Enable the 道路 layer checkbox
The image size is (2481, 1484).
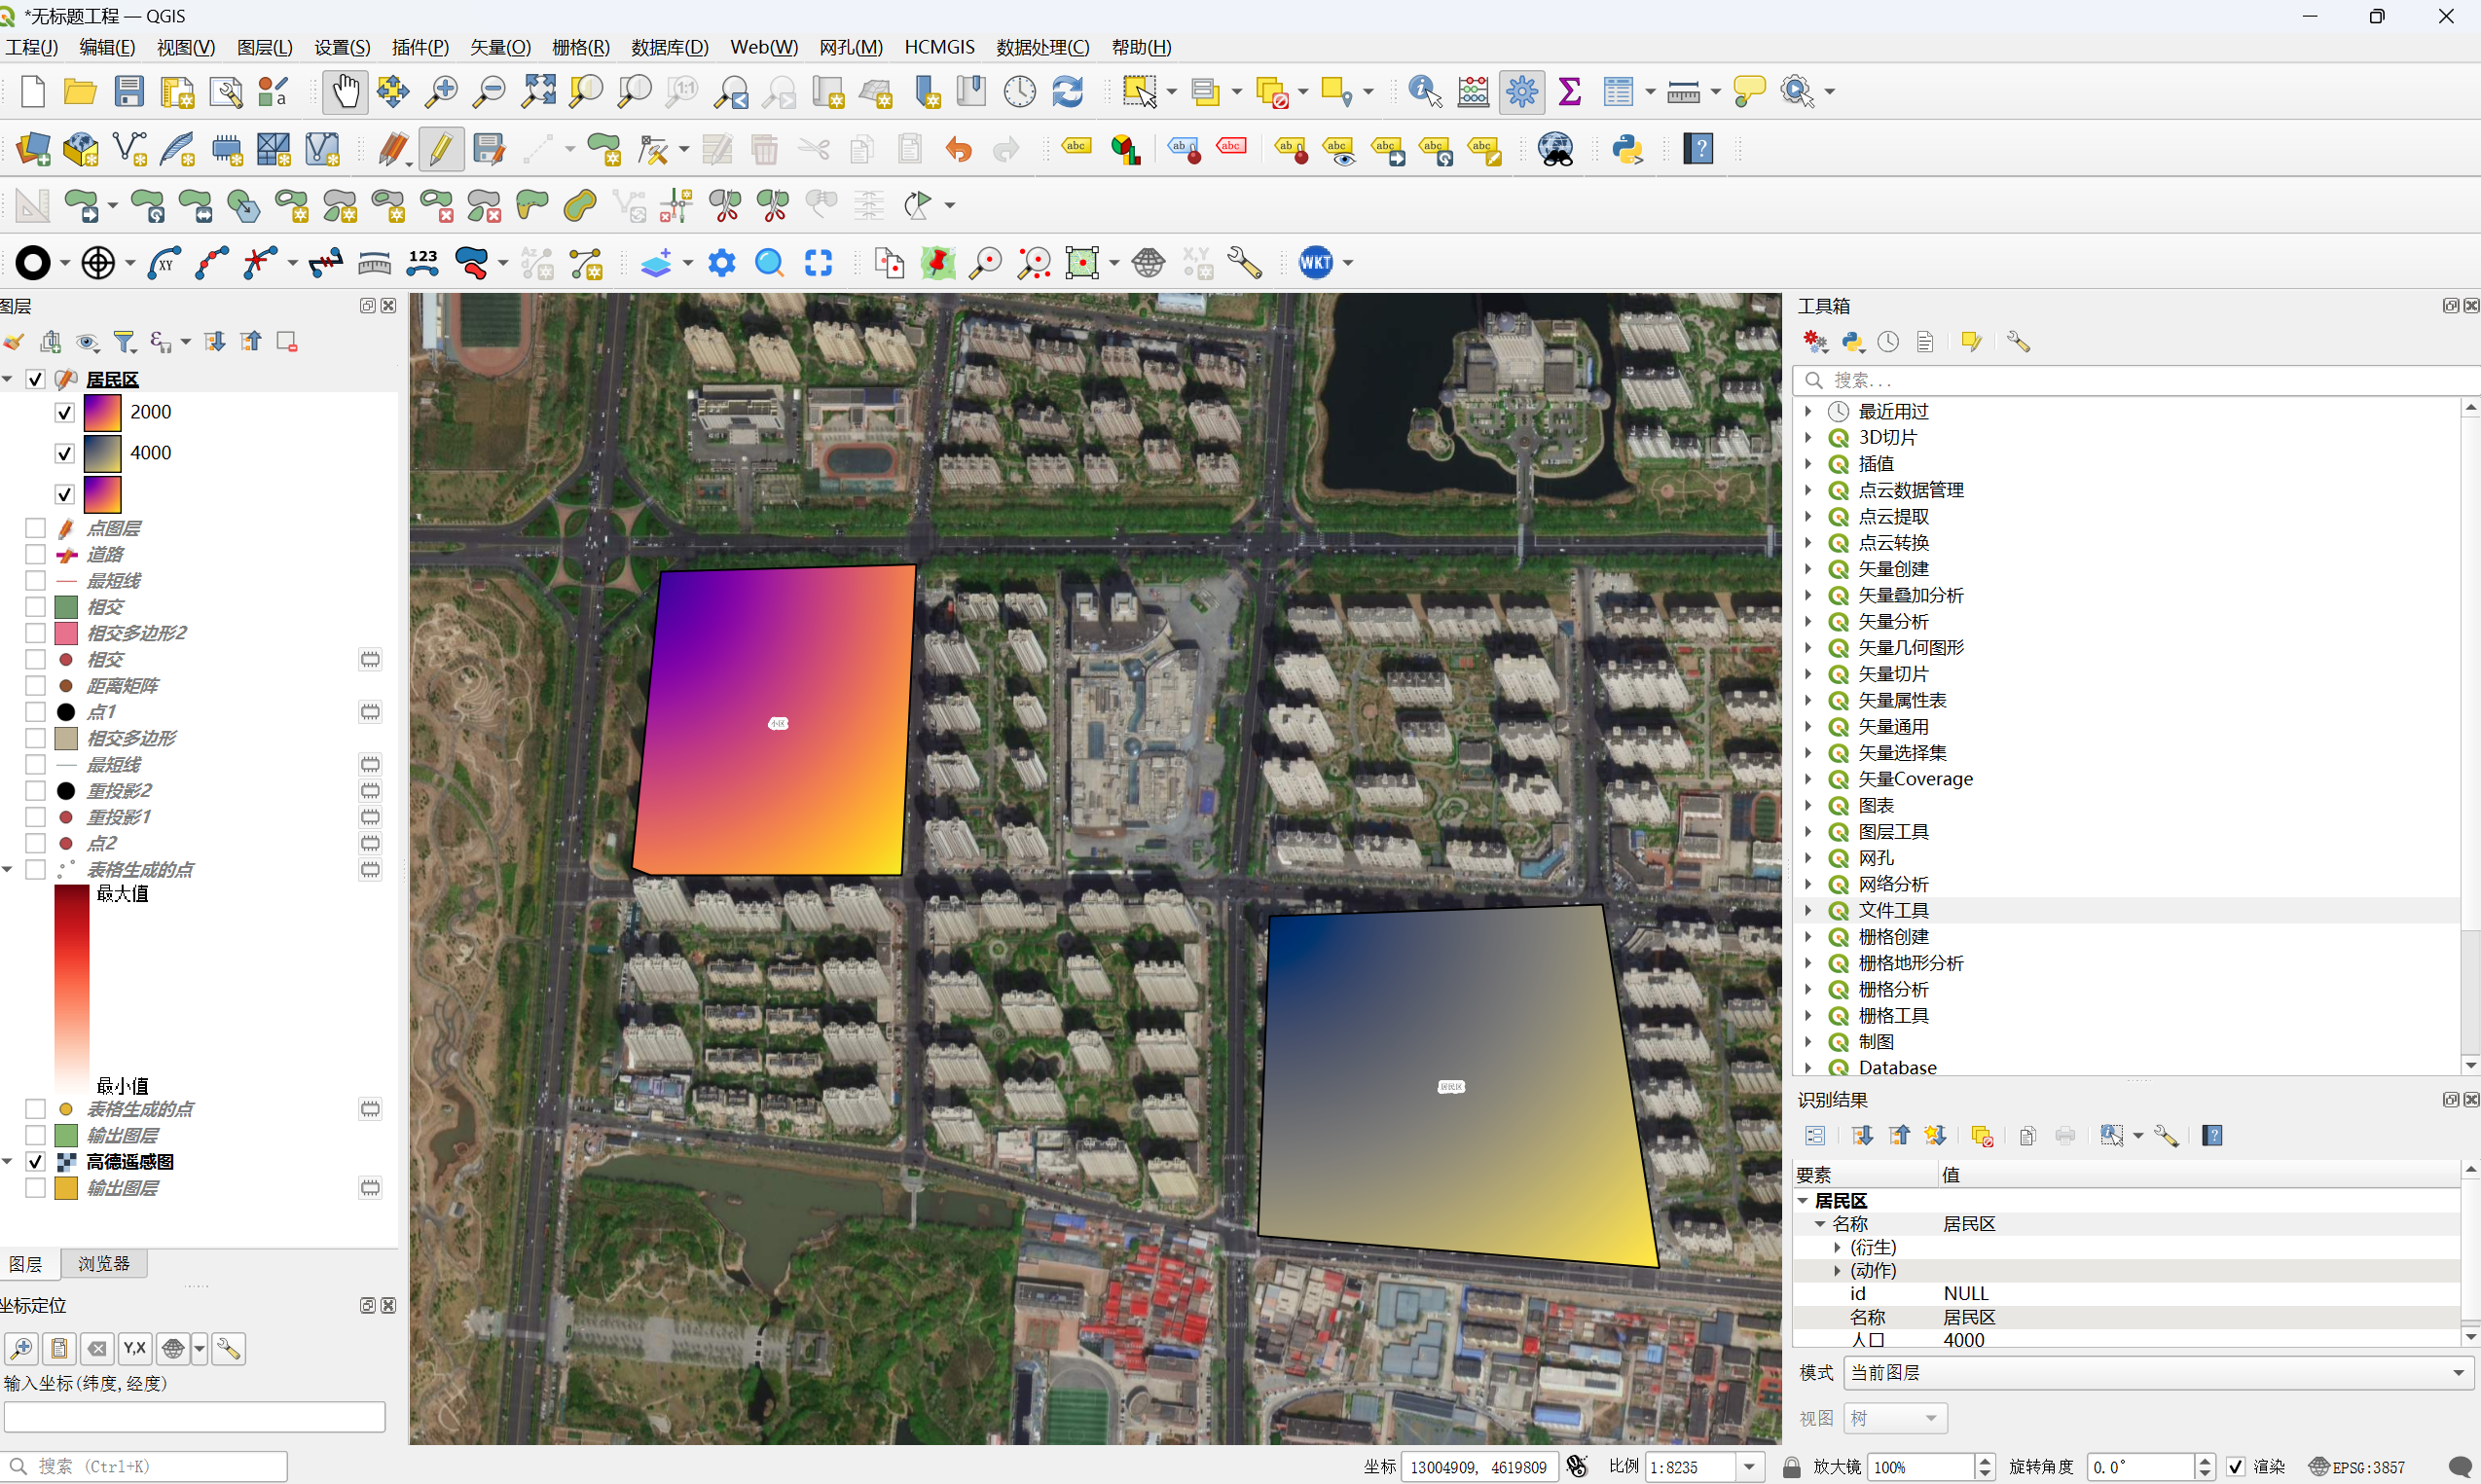pyautogui.click(x=36, y=554)
